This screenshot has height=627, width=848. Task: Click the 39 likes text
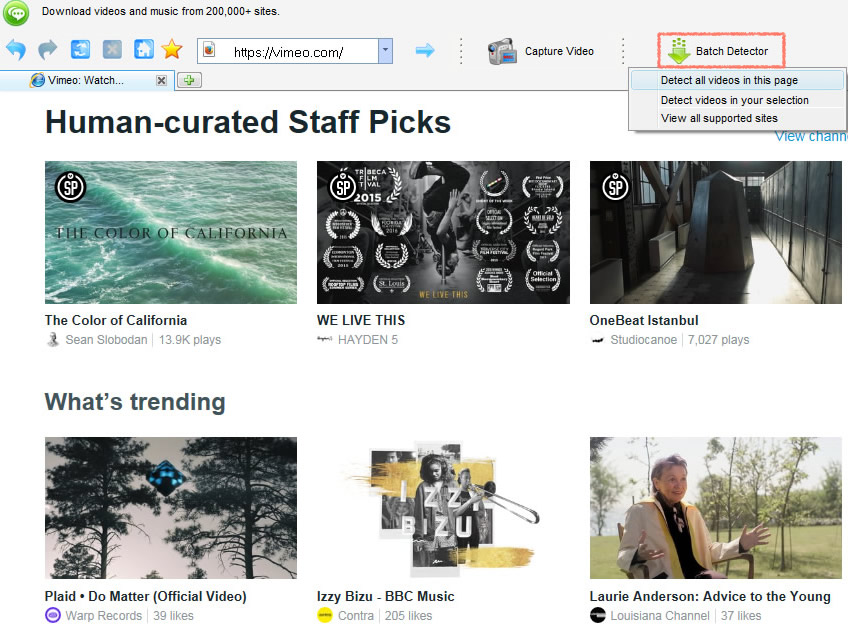(x=173, y=616)
